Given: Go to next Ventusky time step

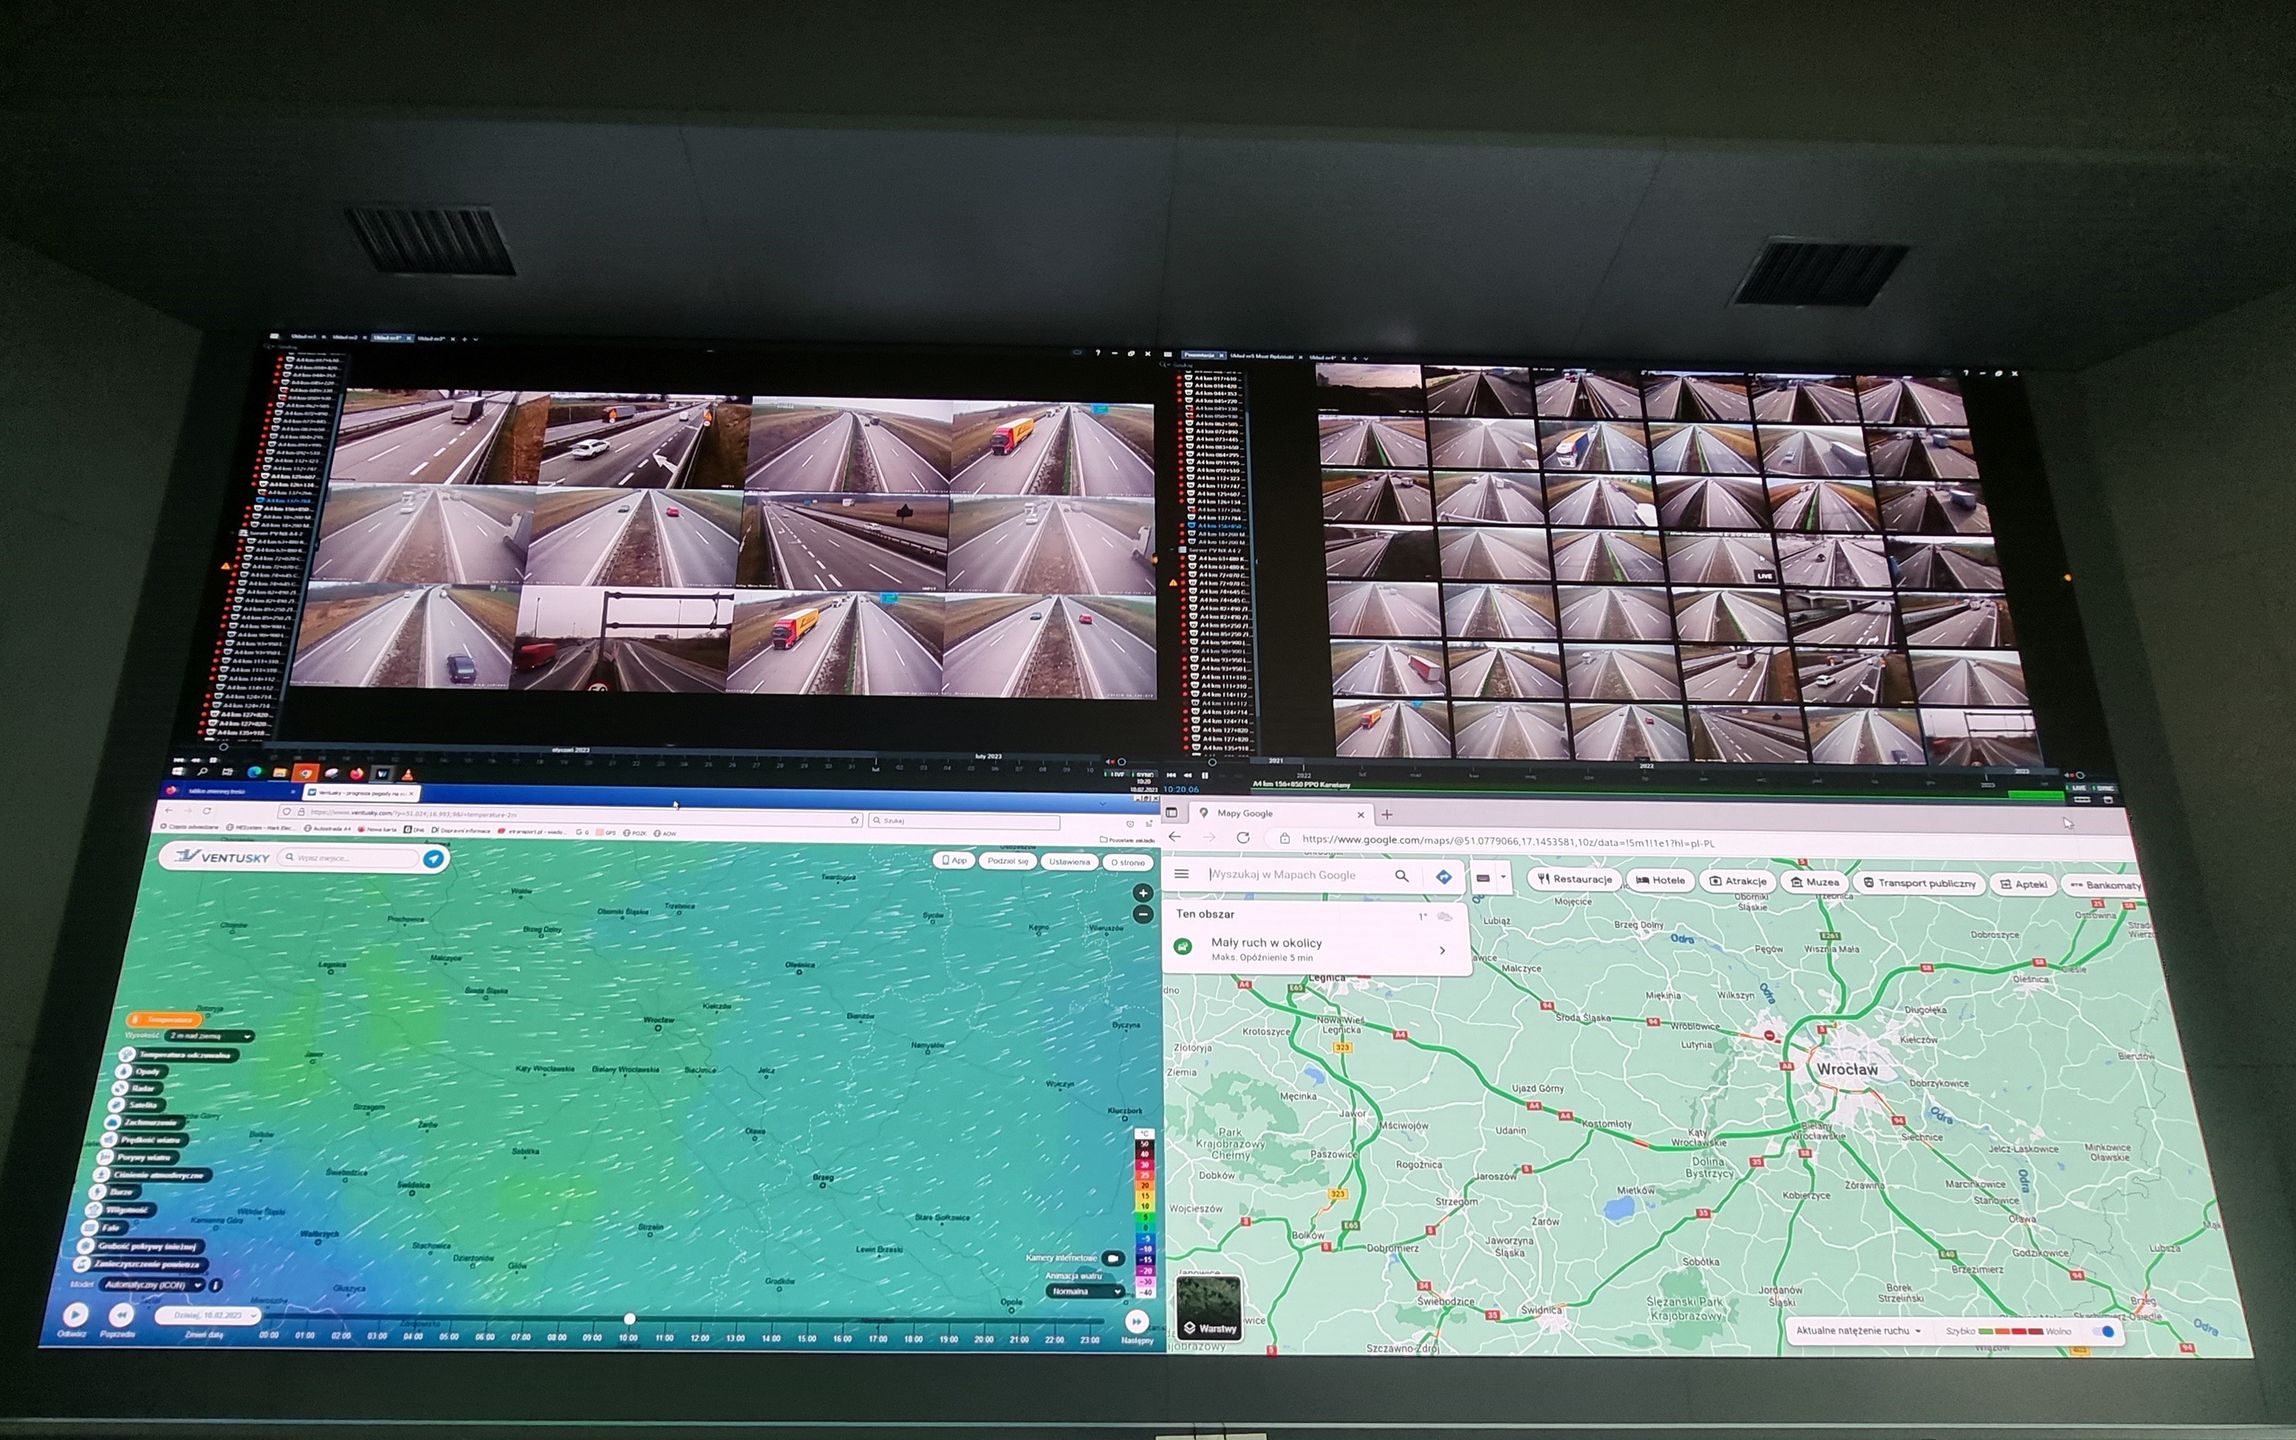Looking at the screenshot, I should pos(1136,1321).
